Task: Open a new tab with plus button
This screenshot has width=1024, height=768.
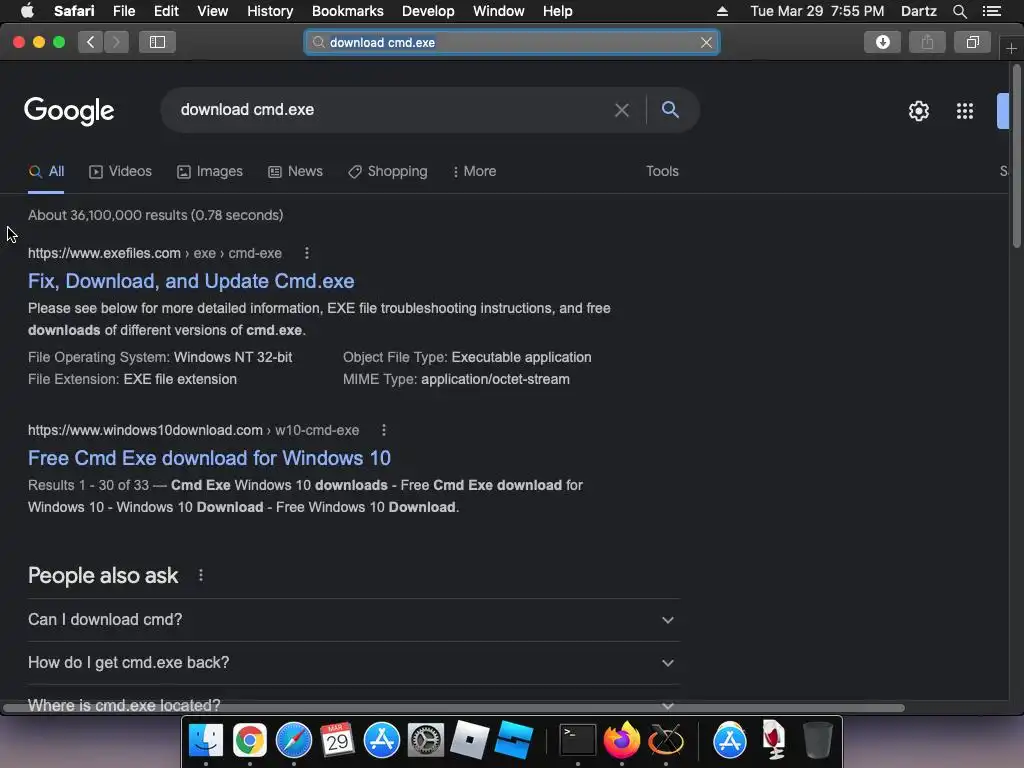Action: click(x=1011, y=49)
